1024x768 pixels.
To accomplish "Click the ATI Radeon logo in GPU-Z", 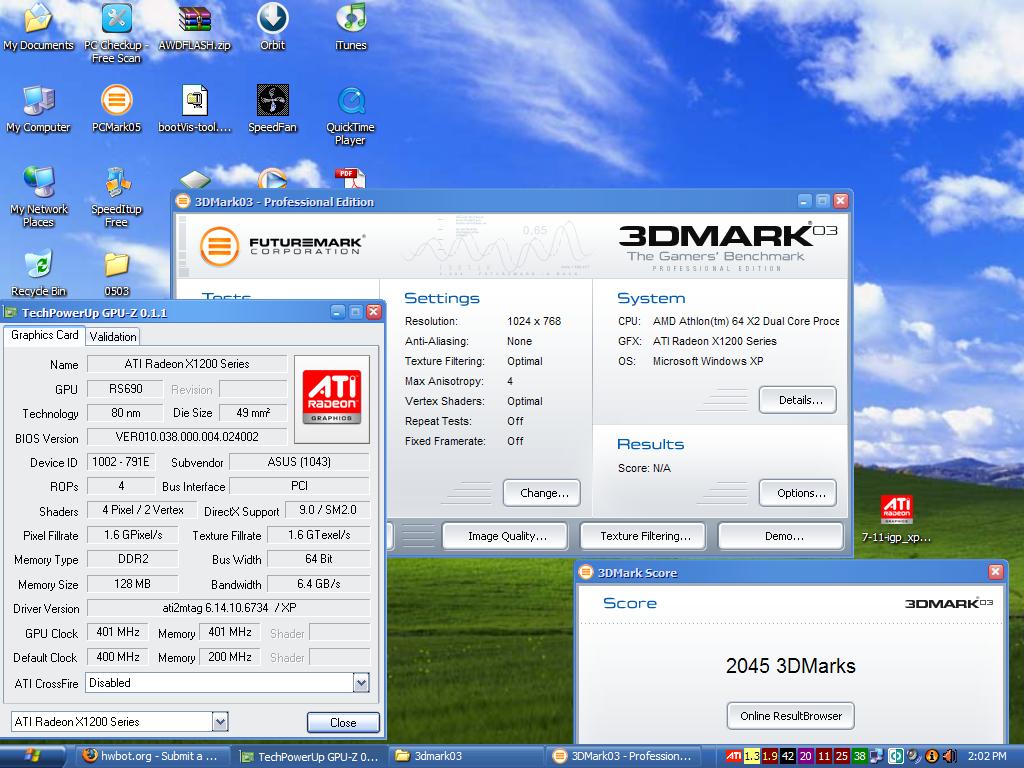I will tap(332, 398).
